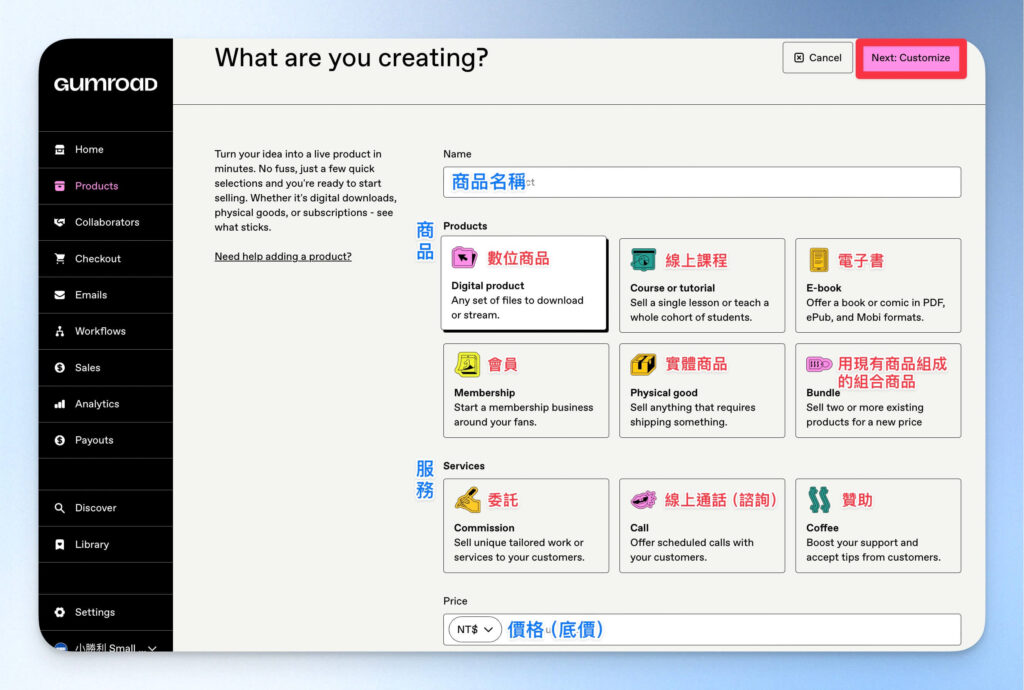Click the Commission hand icon
This screenshot has height=690, width=1024.
pos(468,500)
